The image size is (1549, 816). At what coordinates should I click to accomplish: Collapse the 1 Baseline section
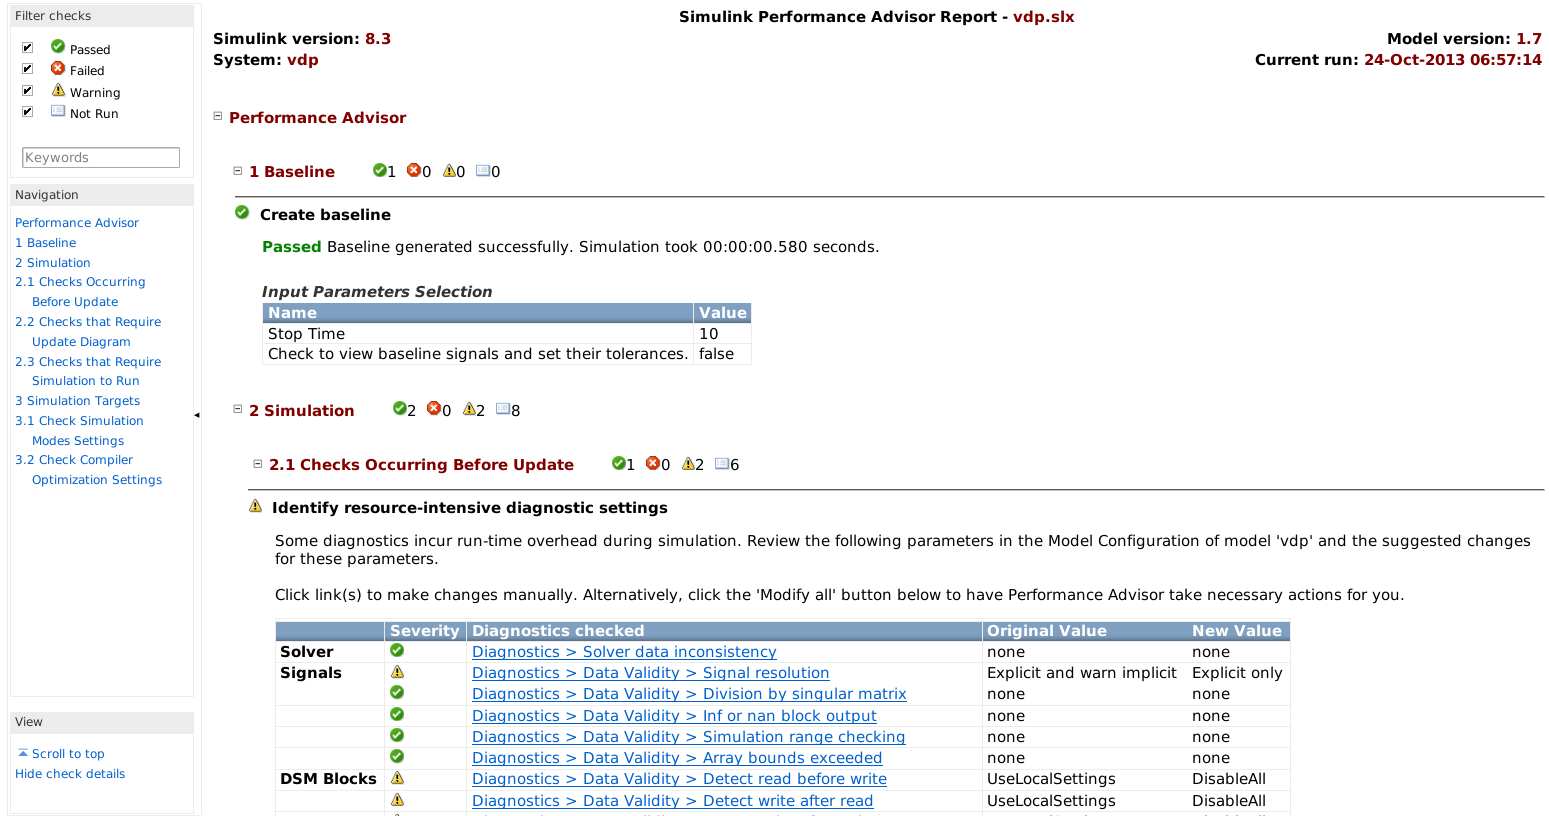coord(238,171)
